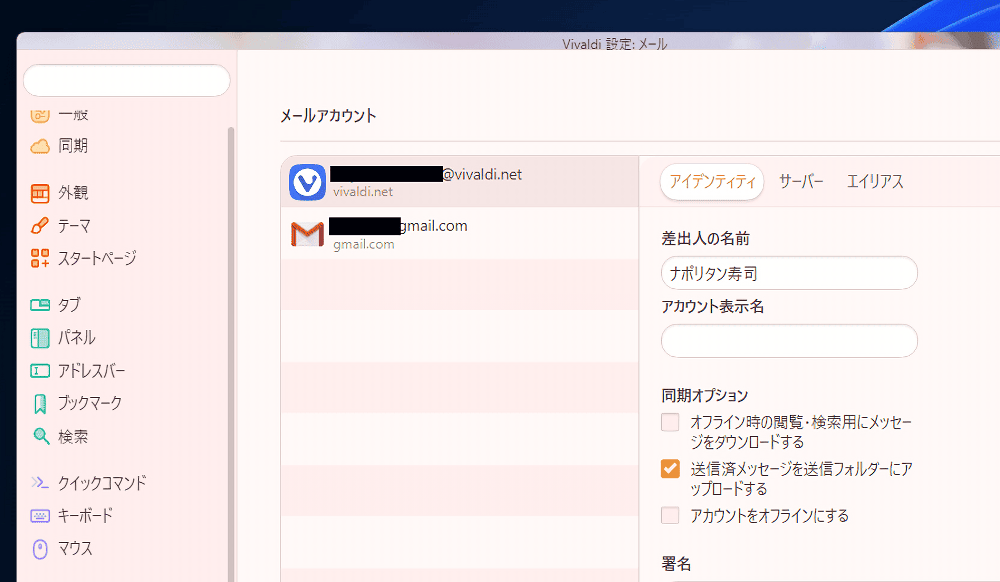Image resolution: width=1000 pixels, height=582 pixels.
Task: Open テーマ settings label
Action: point(75,226)
